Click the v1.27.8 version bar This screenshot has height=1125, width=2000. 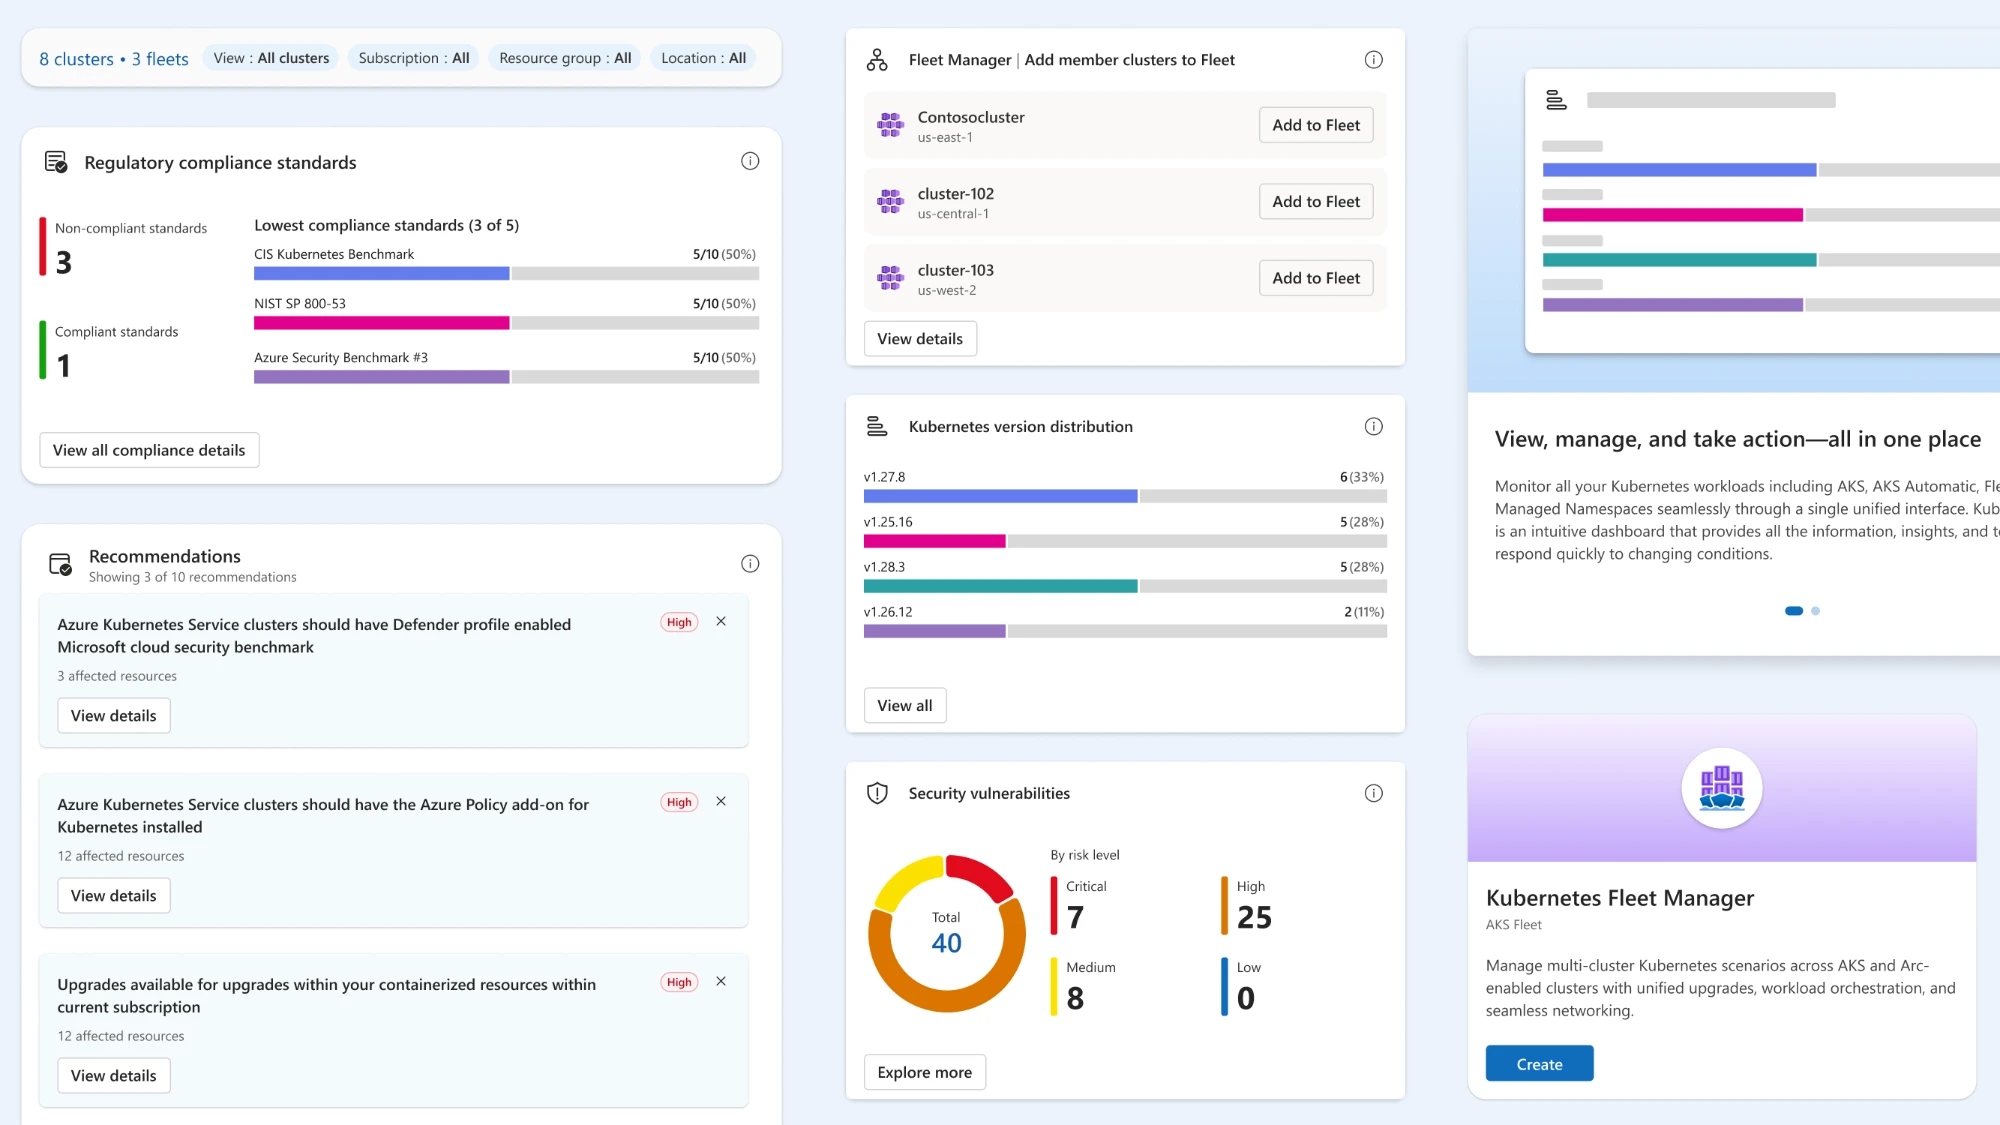pyautogui.click(x=1125, y=496)
